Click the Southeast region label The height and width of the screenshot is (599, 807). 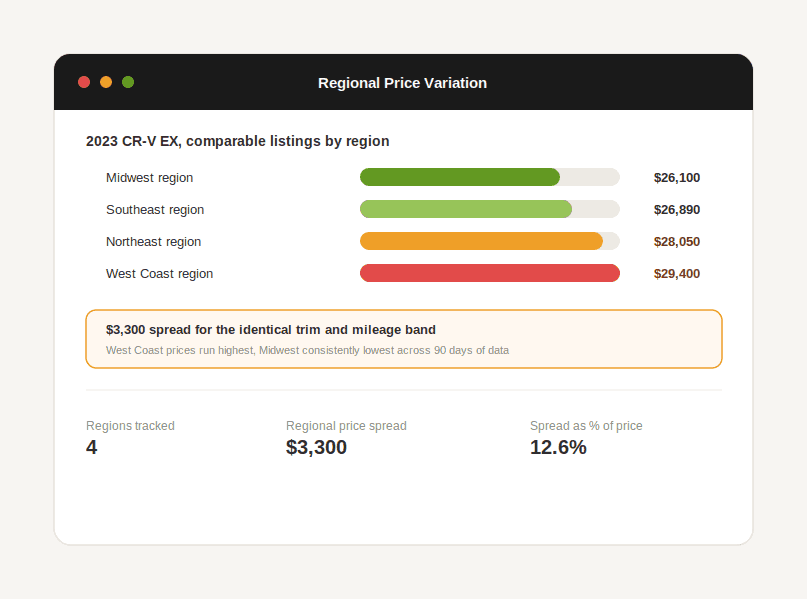pyautogui.click(x=155, y=209)
